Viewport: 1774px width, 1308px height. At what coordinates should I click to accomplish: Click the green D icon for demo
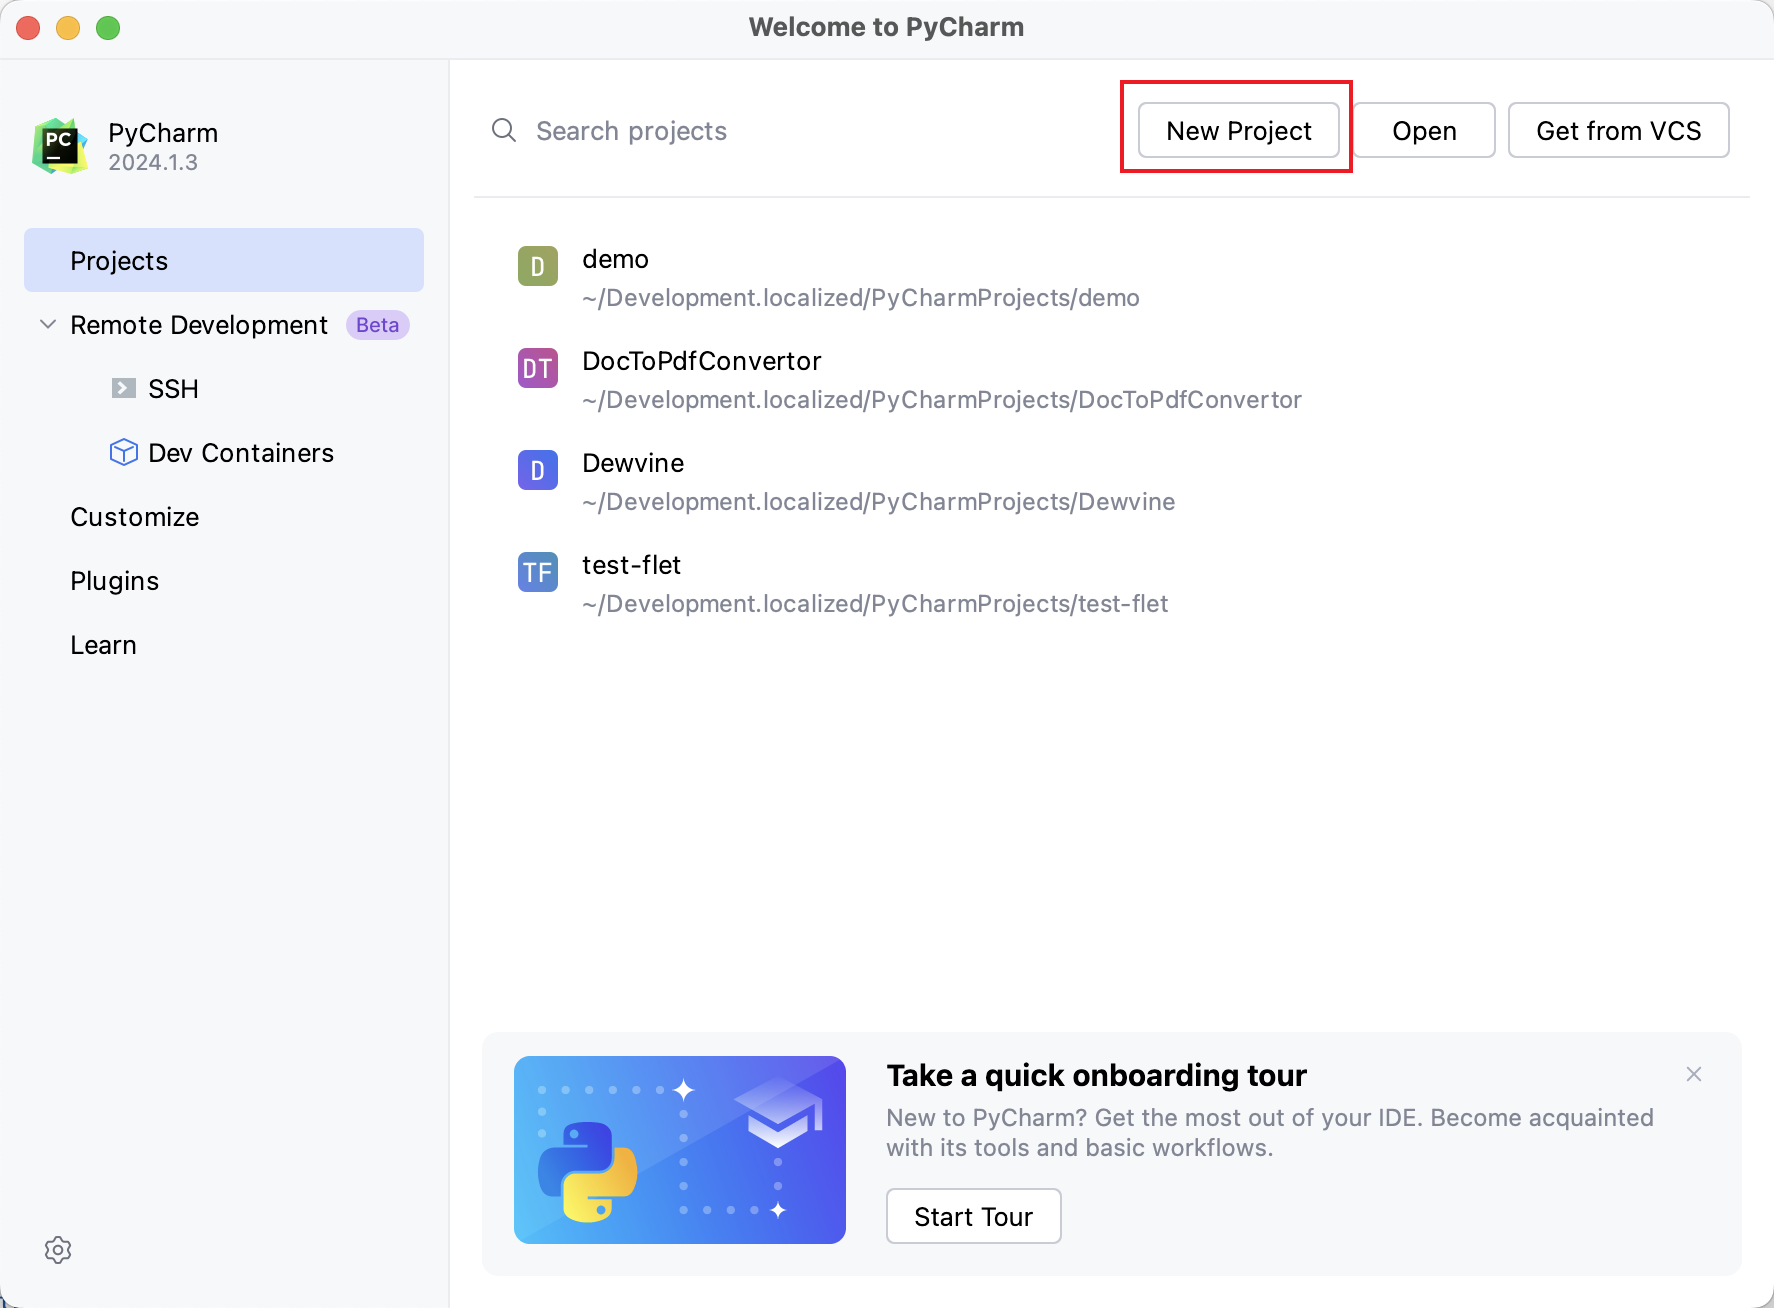pos(538,266)
